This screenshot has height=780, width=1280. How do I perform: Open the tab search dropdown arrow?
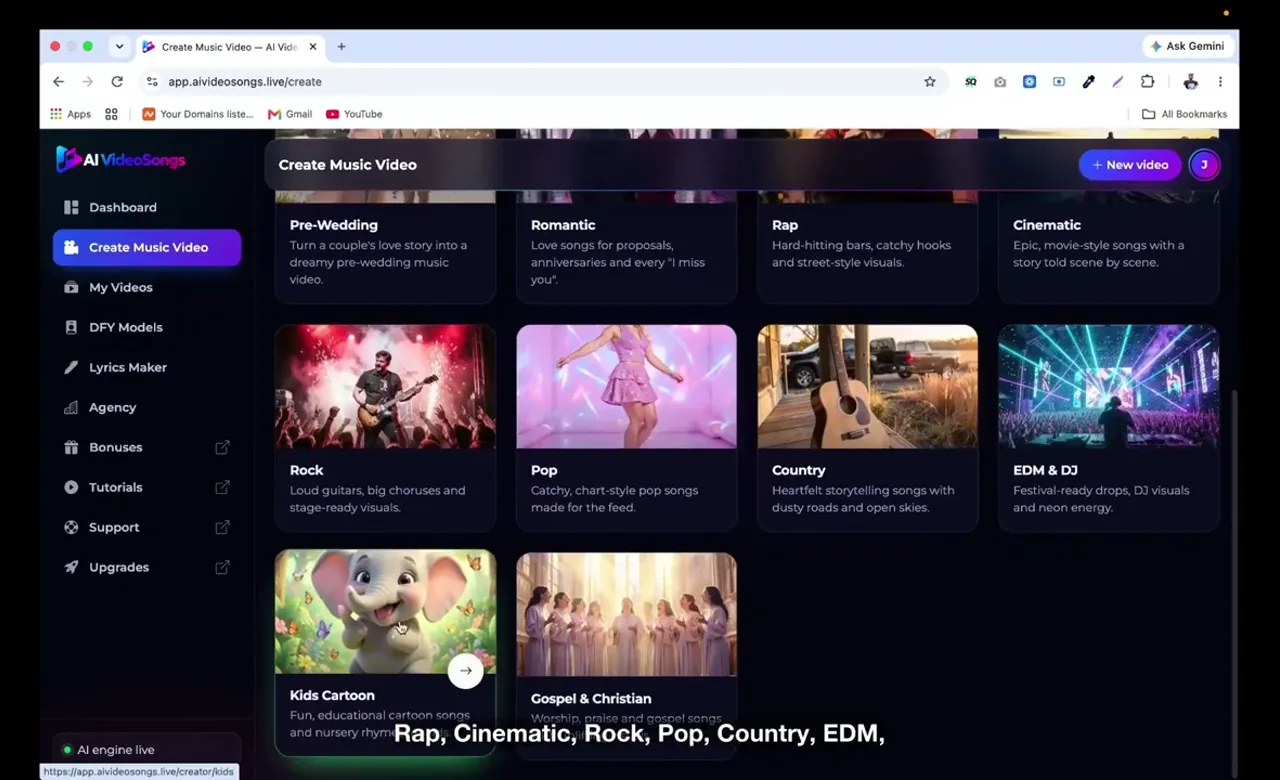[119, 46]
